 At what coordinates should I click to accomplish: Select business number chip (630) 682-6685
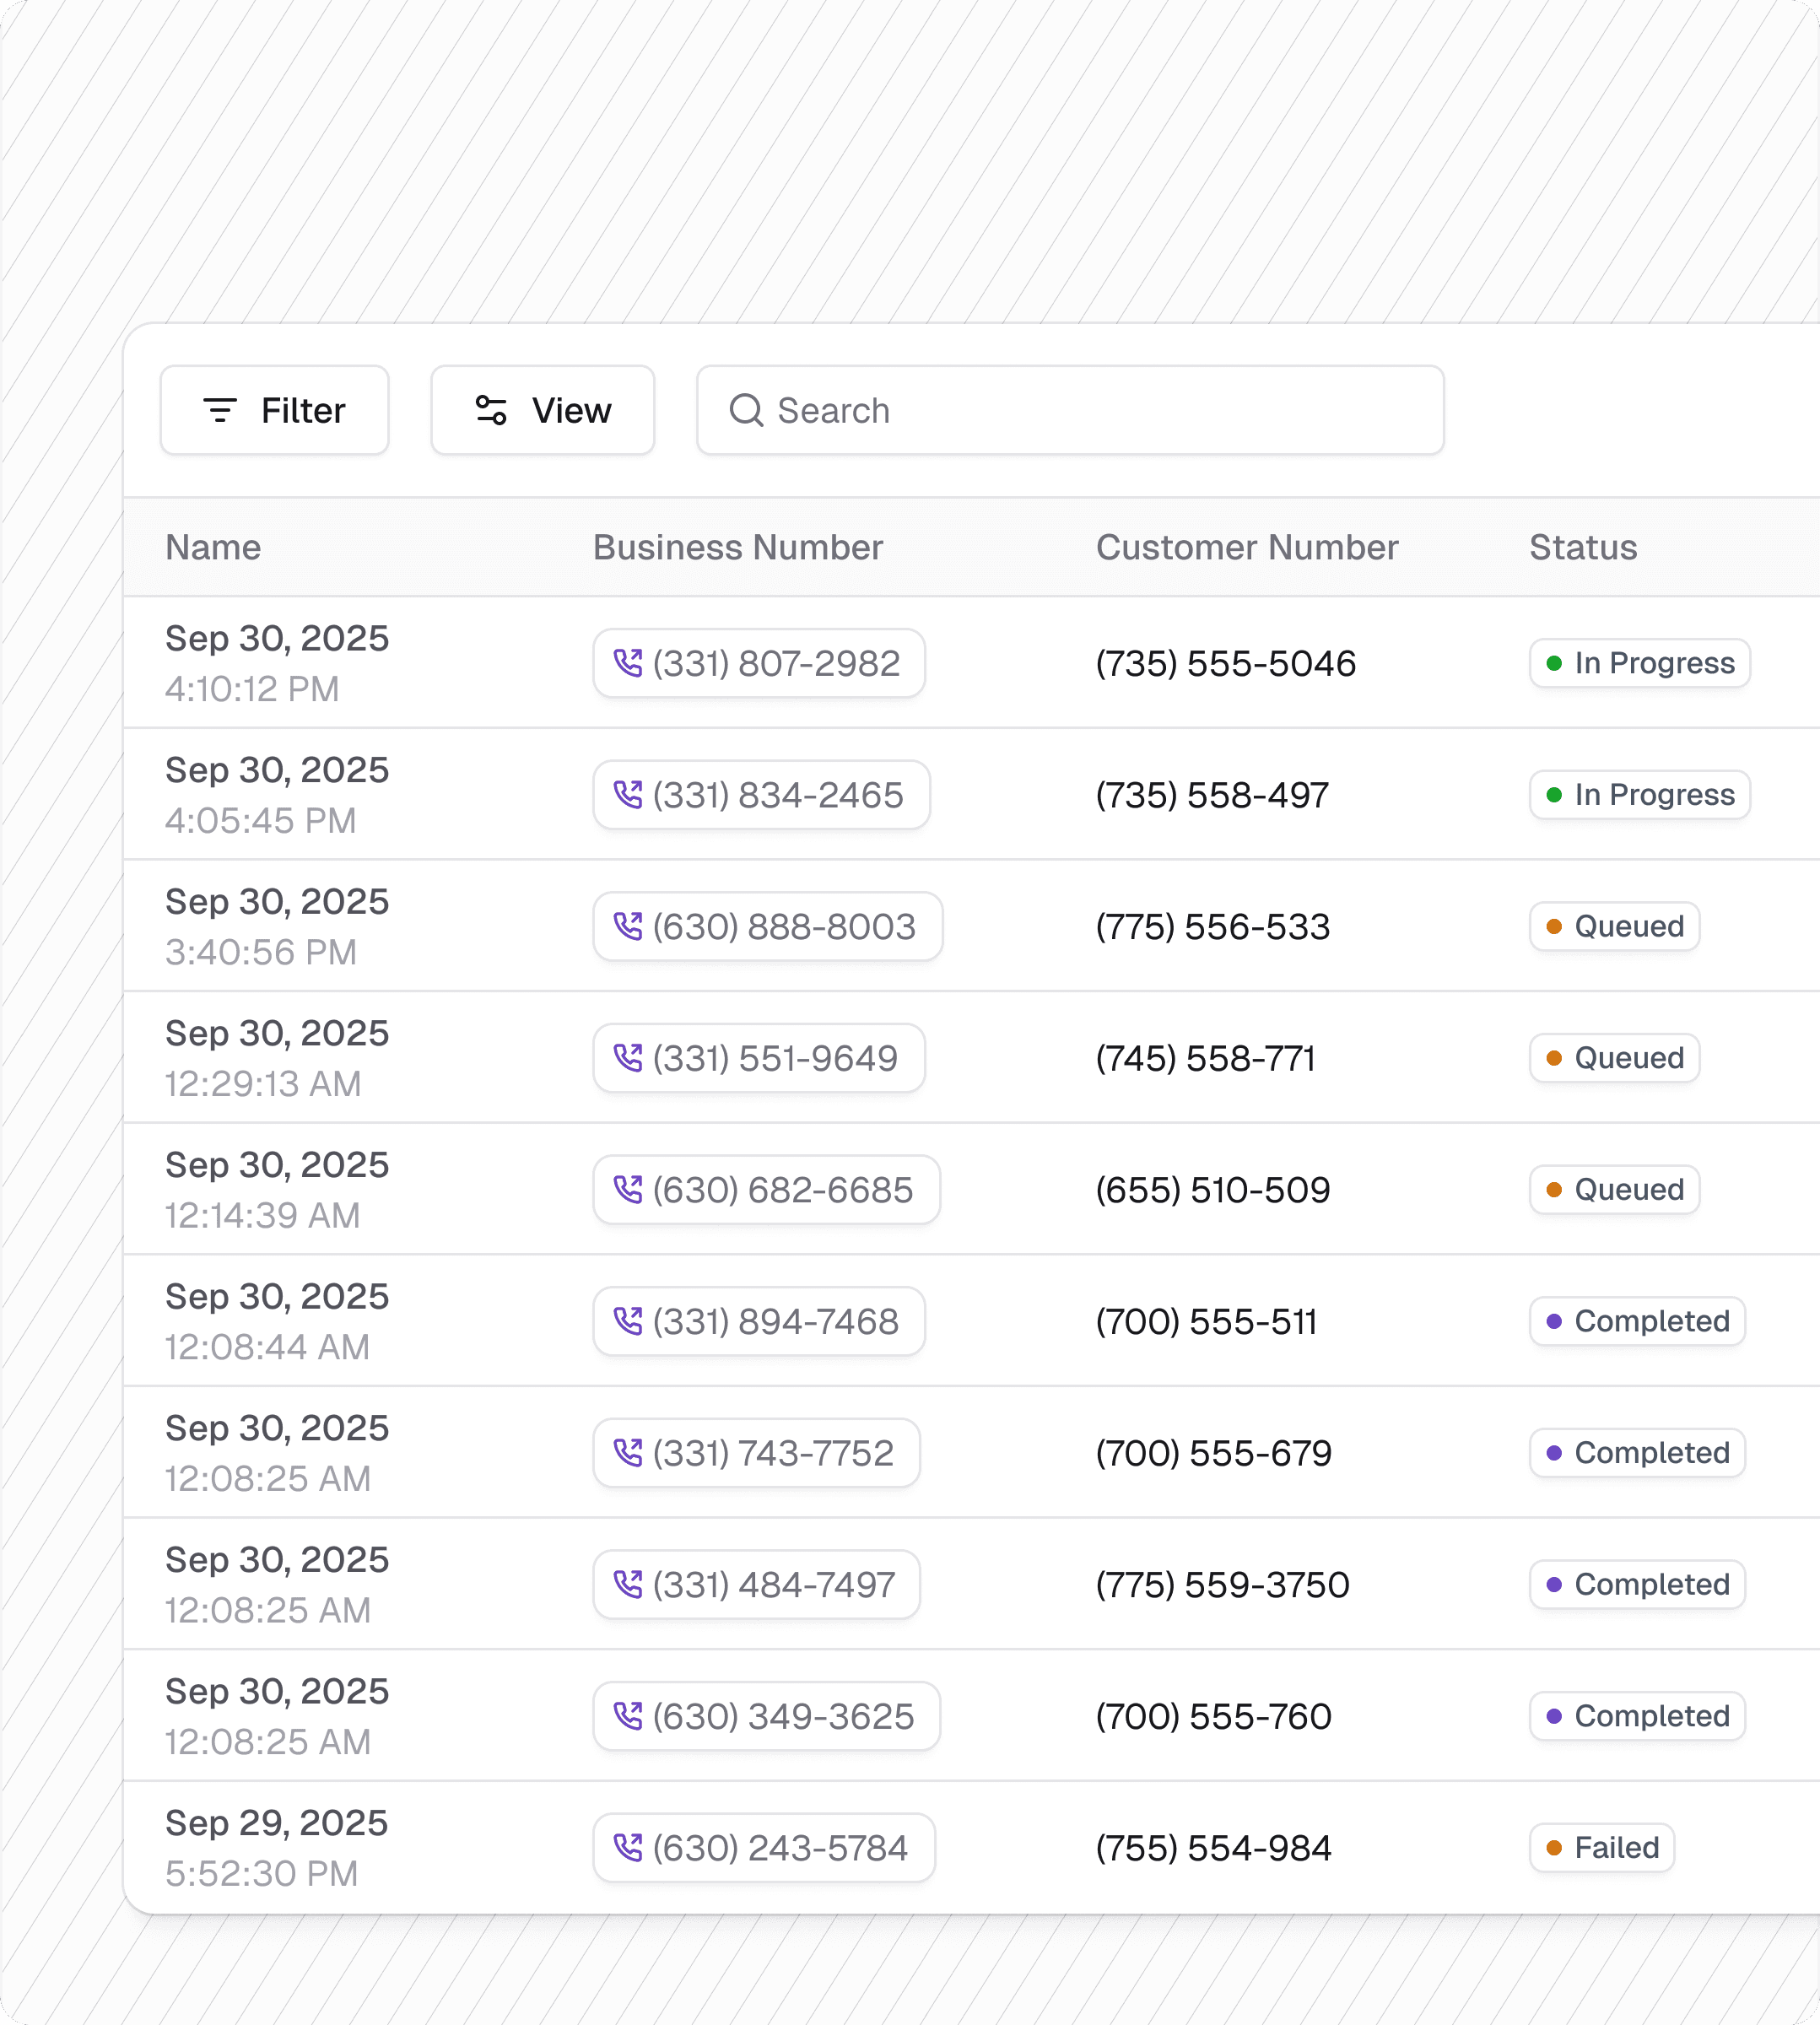tap(766, 1190)
